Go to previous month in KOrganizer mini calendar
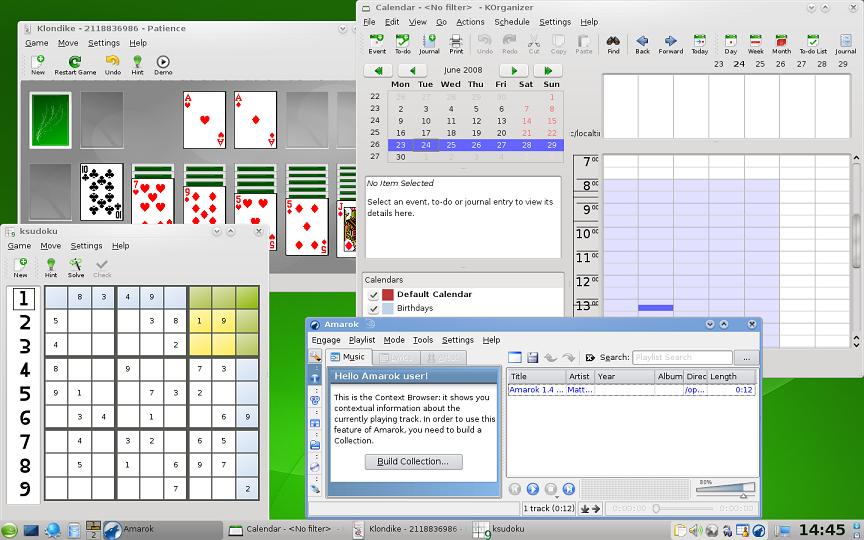The width and height of the screenshot is (864, 540). (412, 71)
